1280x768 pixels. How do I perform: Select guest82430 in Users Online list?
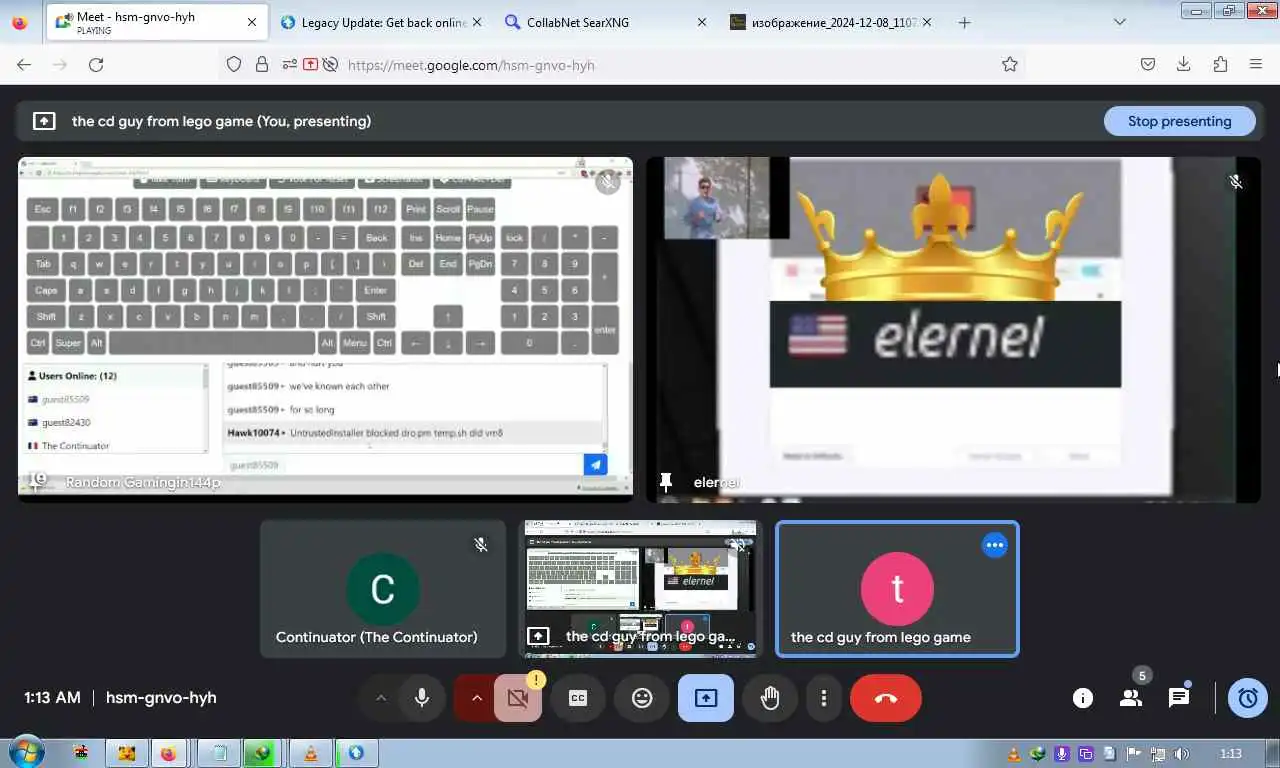click(66, 422)
